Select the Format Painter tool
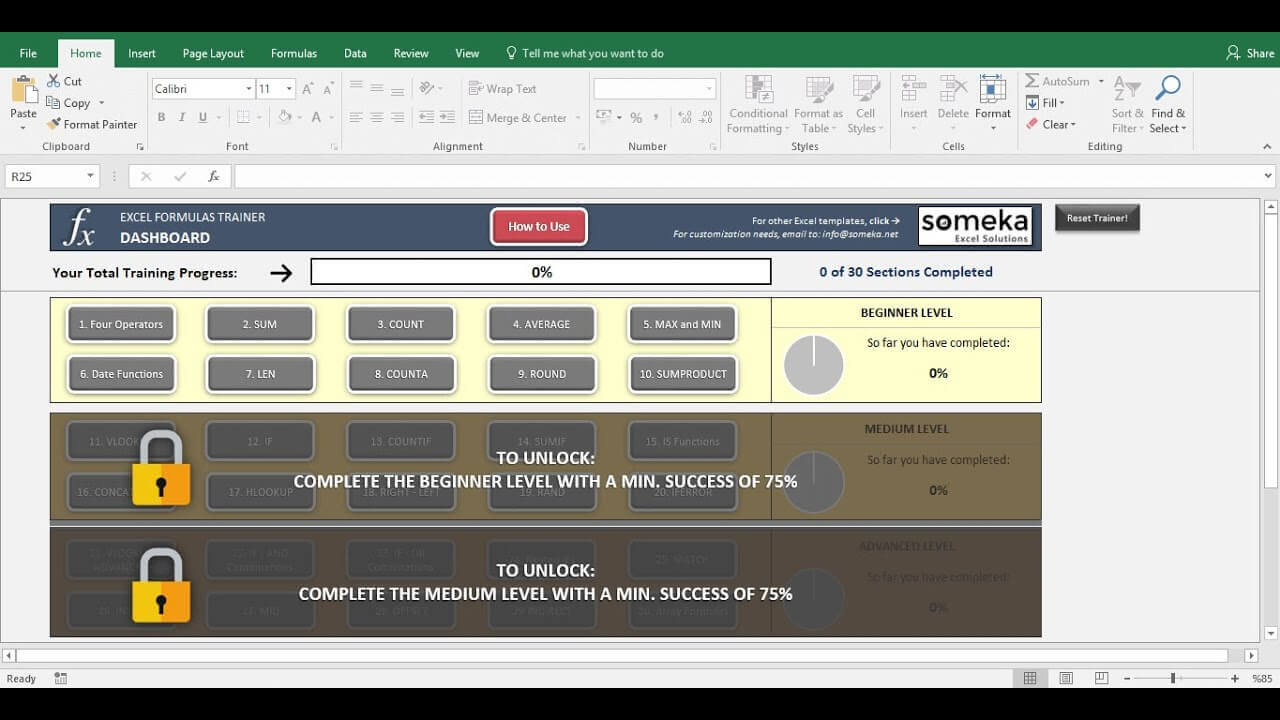Screen dimensions: 1280x720 (x=92, y=124)
